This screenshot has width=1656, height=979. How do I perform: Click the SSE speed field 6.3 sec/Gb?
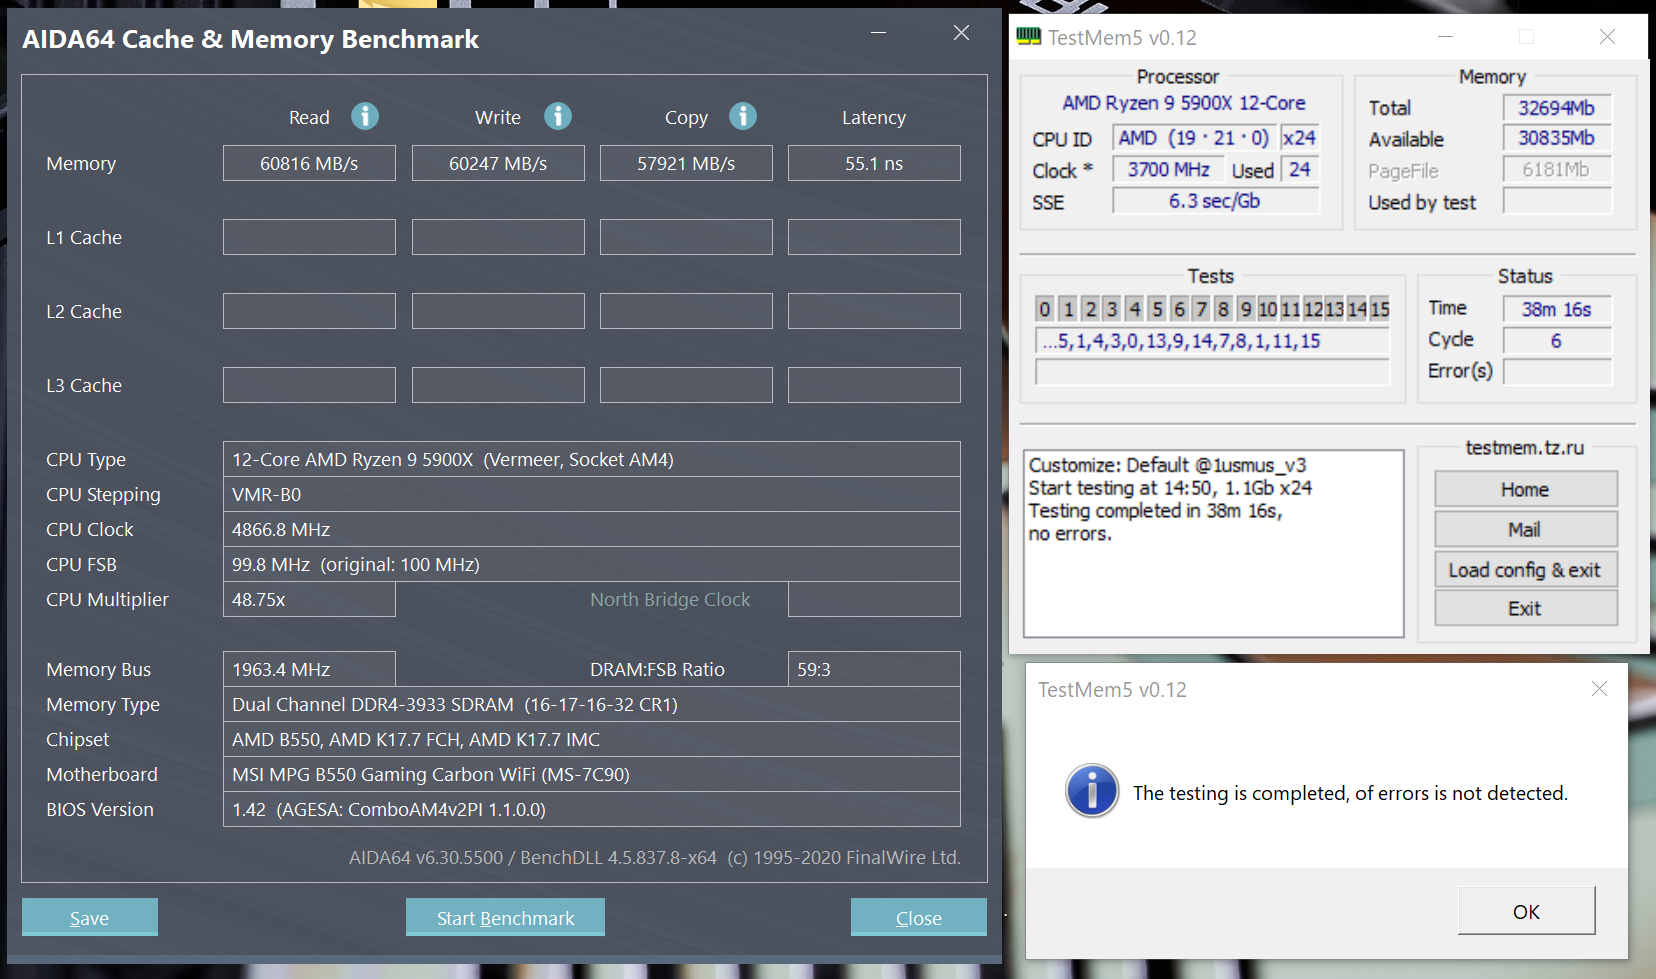[x=1216, y=201]
